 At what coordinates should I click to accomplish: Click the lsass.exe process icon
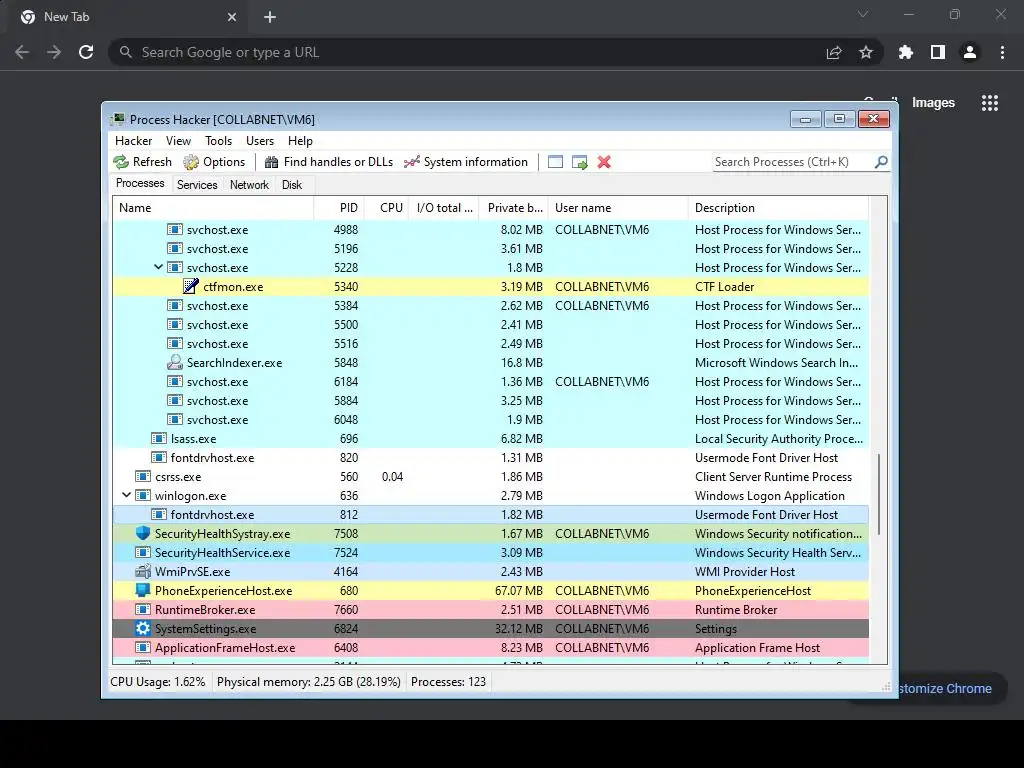[159, 438]
